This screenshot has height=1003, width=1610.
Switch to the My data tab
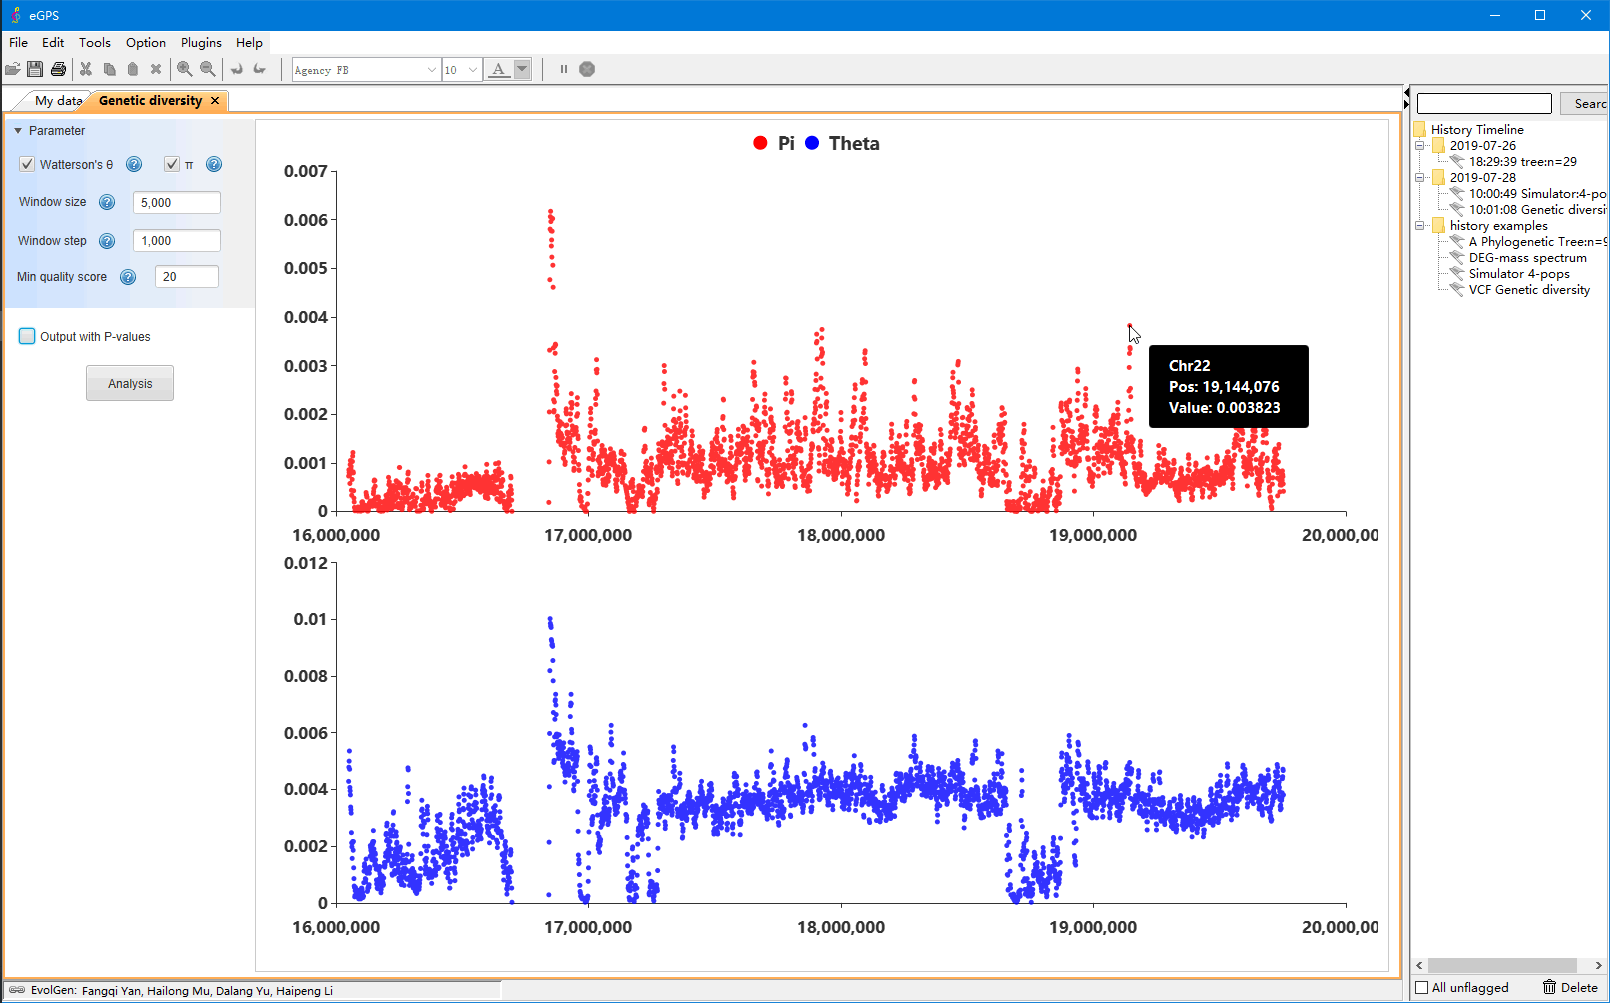[x=57, y=101]
